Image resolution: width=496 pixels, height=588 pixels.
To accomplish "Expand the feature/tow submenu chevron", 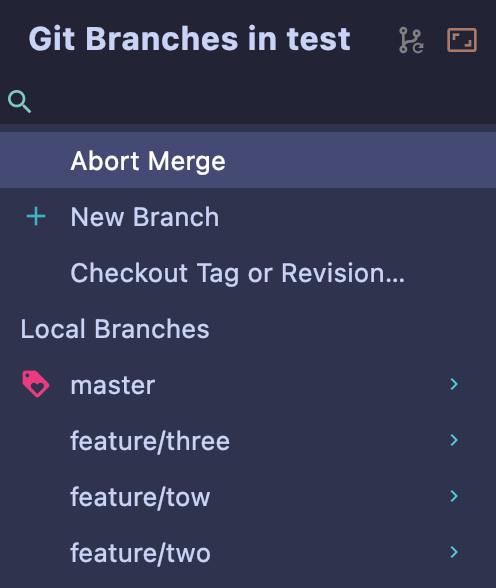I will click(454, 496).
